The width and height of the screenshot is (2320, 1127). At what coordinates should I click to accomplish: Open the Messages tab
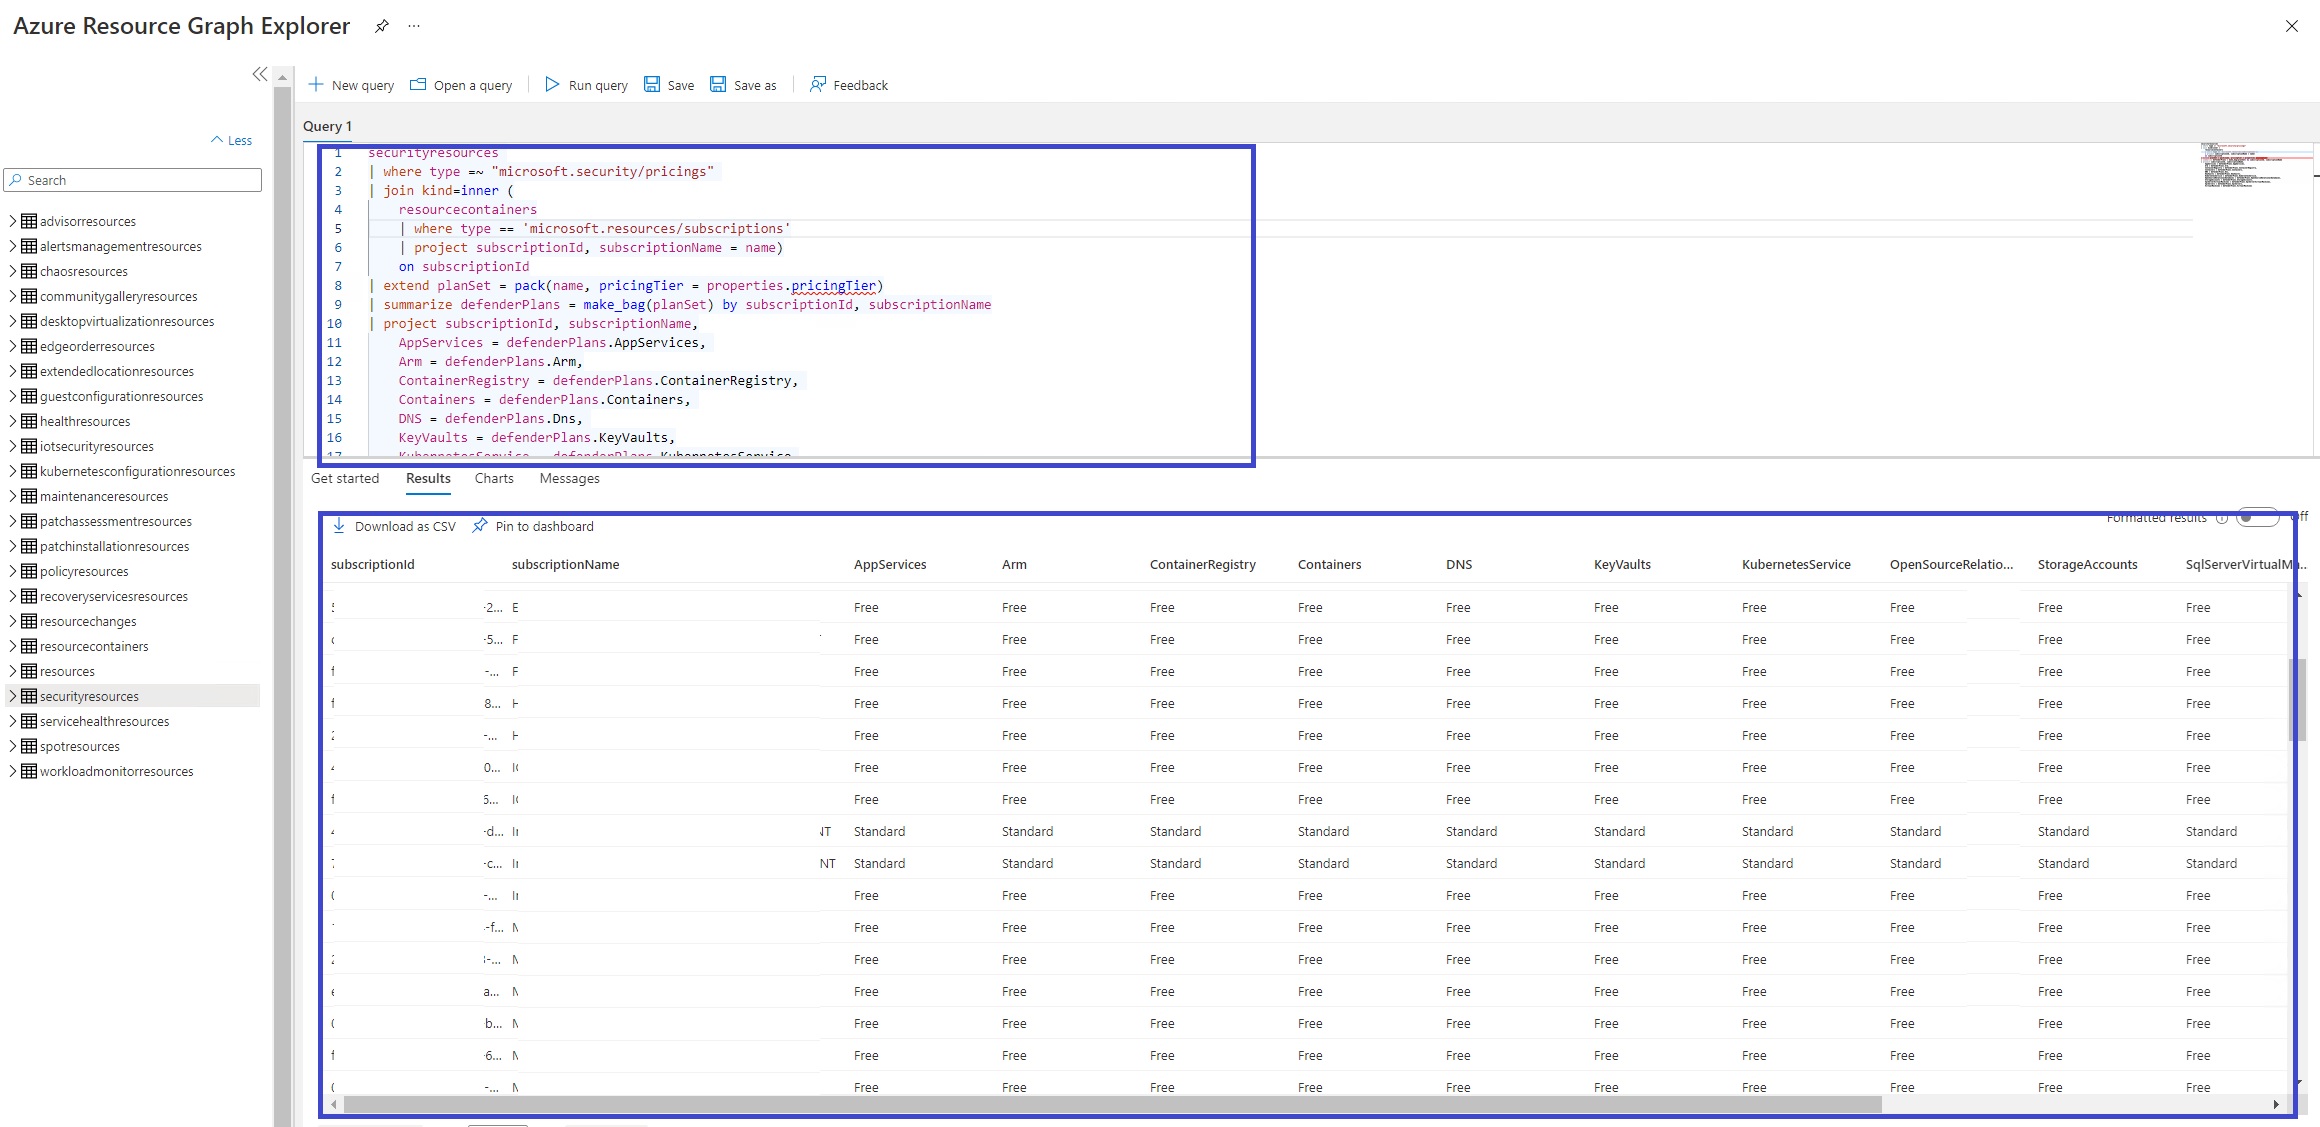[x=569, y=479]
